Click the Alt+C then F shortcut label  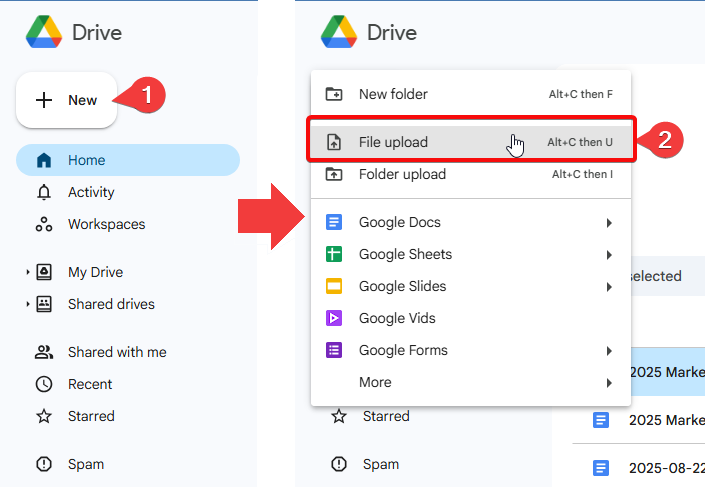pos(580,94)
